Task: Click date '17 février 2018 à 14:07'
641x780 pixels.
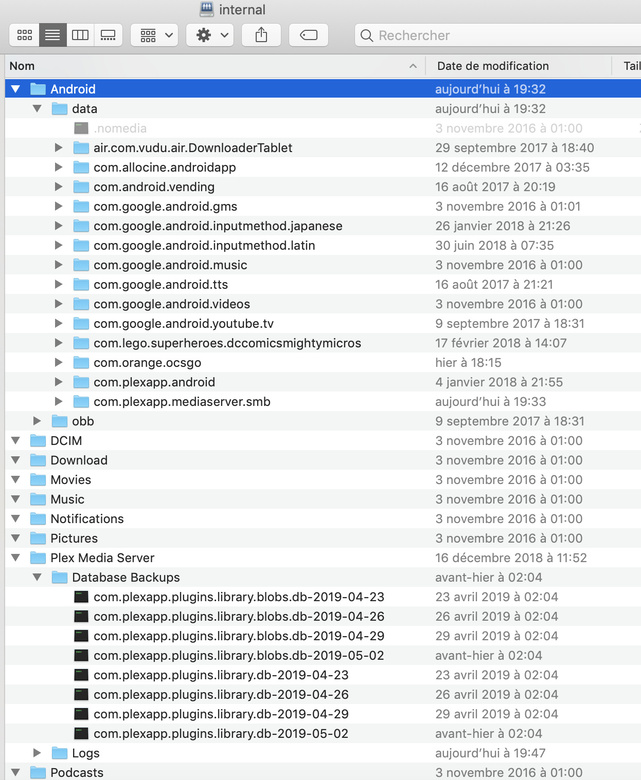Action: [501, 343]
